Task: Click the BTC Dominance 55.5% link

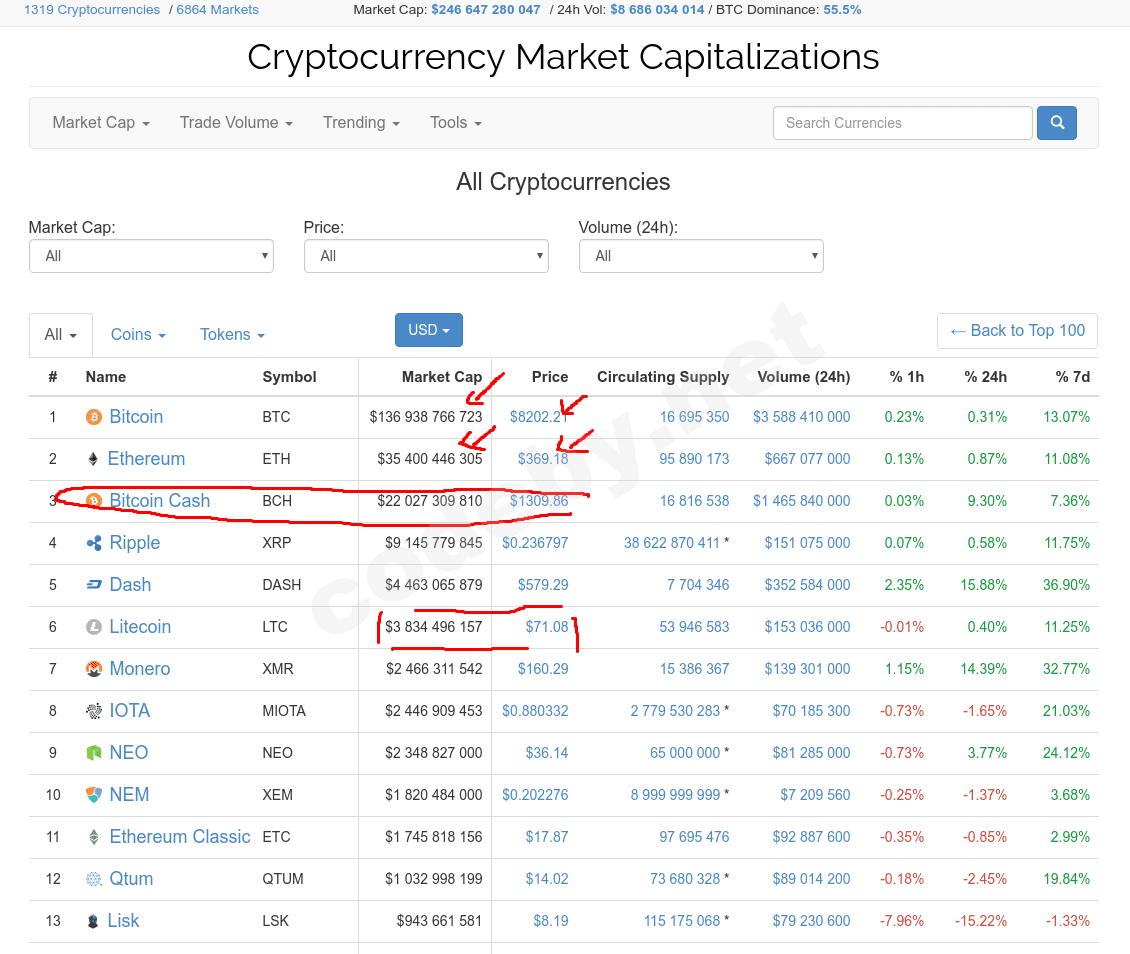Action: click(842, 10)
